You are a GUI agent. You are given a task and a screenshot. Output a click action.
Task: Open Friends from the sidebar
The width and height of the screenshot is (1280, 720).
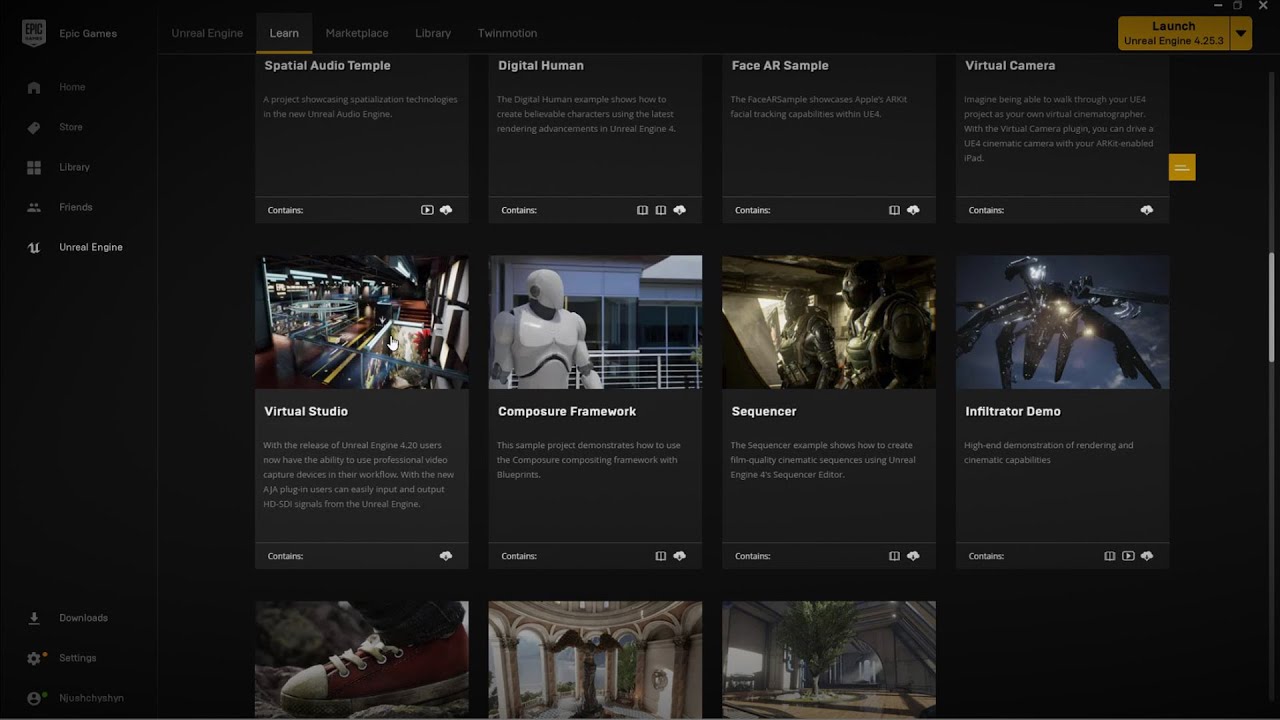point(61,207)
